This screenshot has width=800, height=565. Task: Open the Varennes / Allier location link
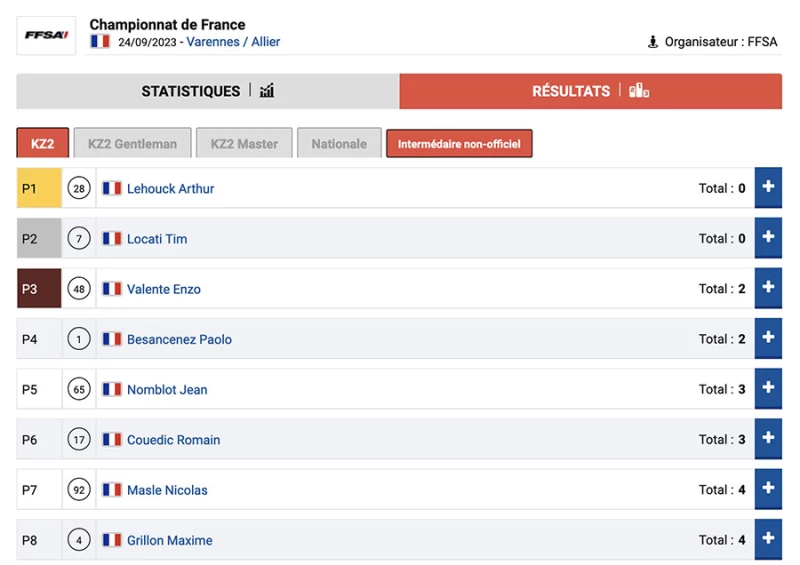[x=233, y=42]
